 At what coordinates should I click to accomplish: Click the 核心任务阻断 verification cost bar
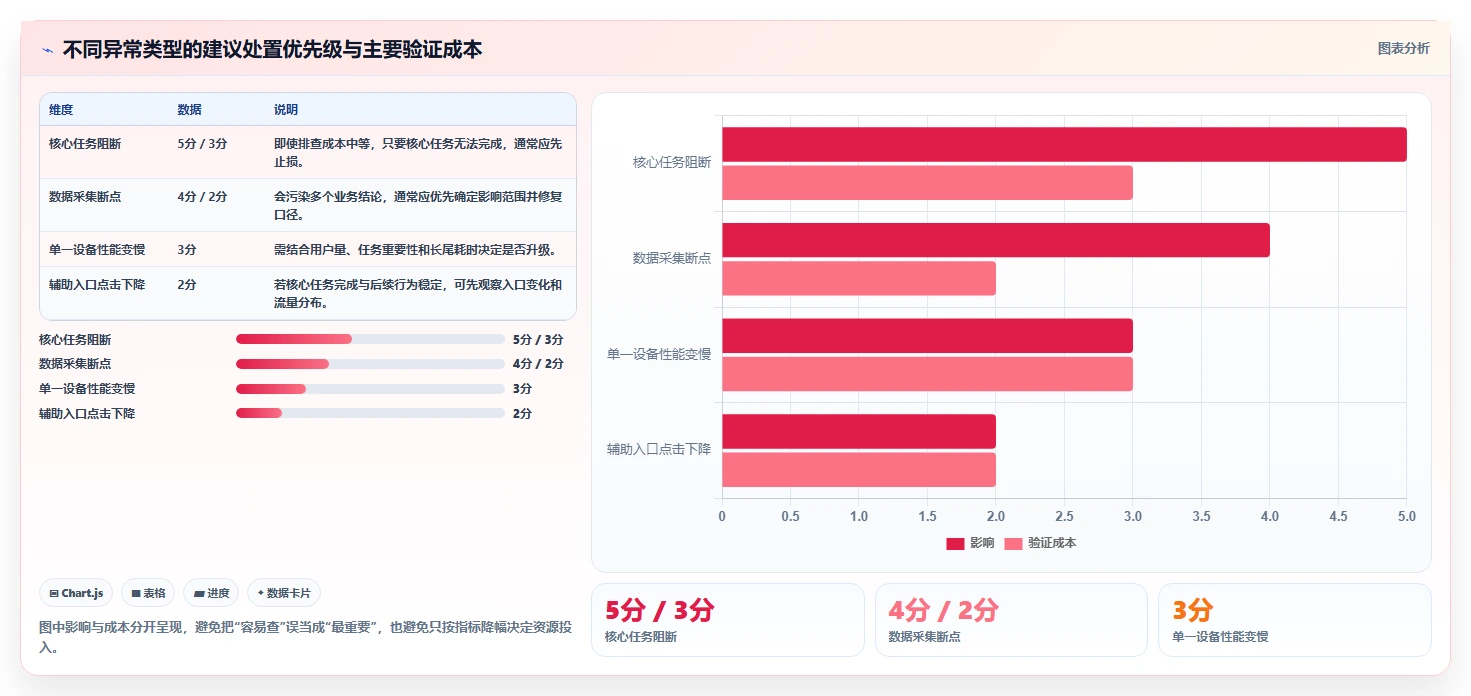[x=927, y=183]
